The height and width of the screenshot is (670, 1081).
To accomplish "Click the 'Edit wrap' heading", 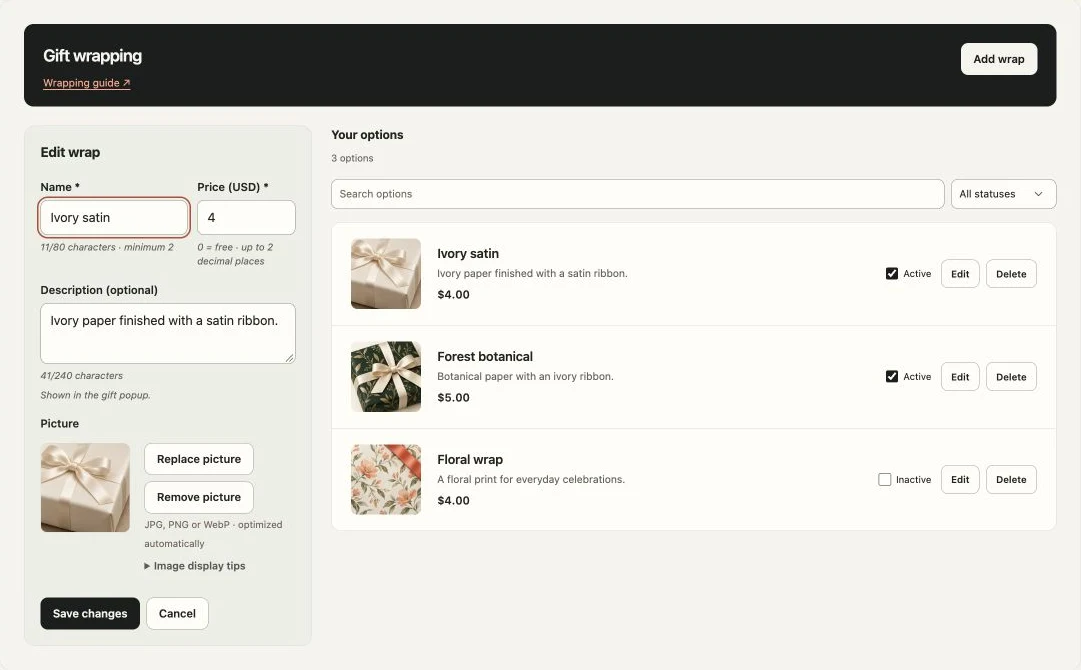I will point(70,152).
